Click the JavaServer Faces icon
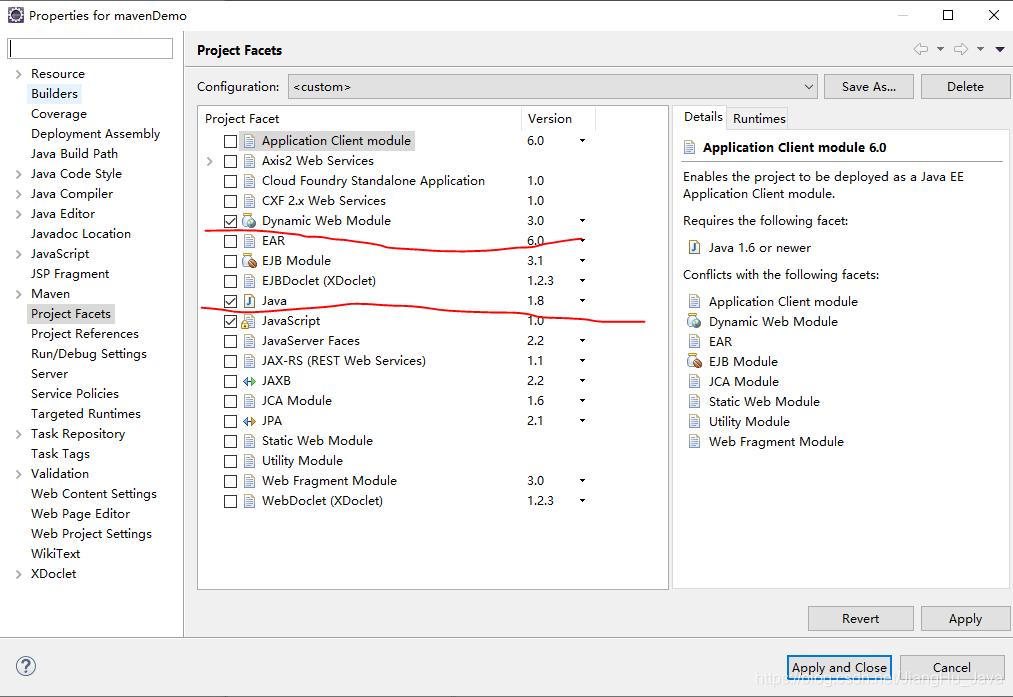Image resolution: width=1013 pixels, height=697 pixels. click(x=249, y=341)
